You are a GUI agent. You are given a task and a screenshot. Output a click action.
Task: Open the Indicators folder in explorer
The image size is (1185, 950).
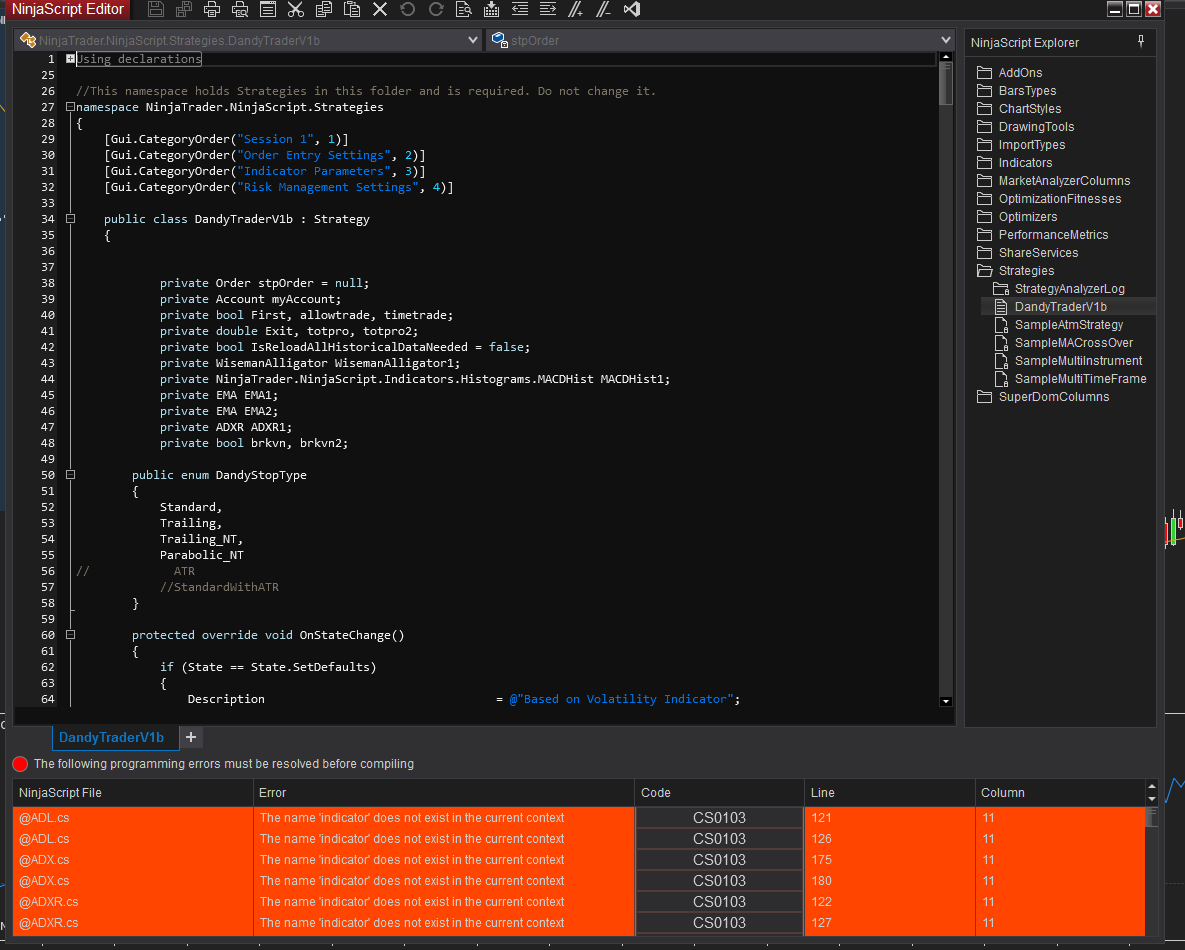1025,163
